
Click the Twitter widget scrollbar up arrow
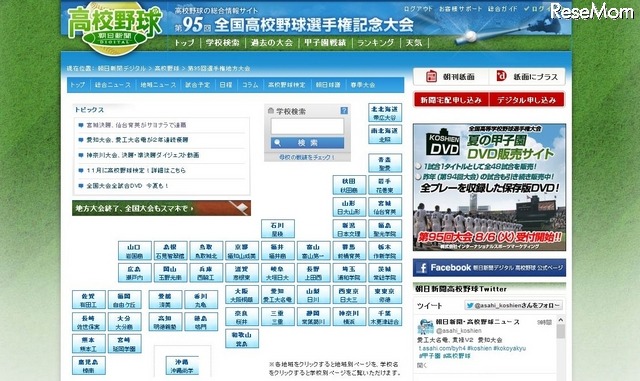coord(560,321)
